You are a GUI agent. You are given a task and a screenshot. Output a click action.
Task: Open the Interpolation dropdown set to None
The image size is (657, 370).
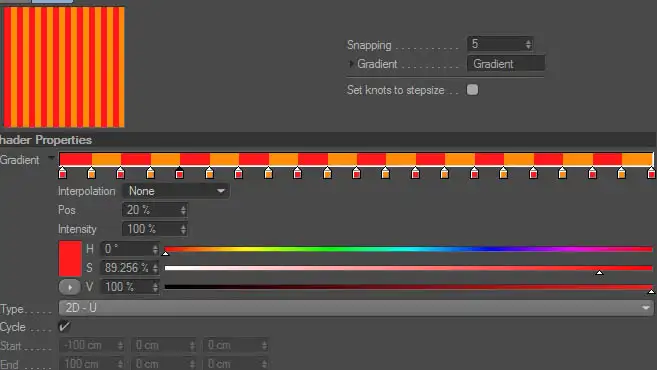pyautogui.click(x=176, y=191)
